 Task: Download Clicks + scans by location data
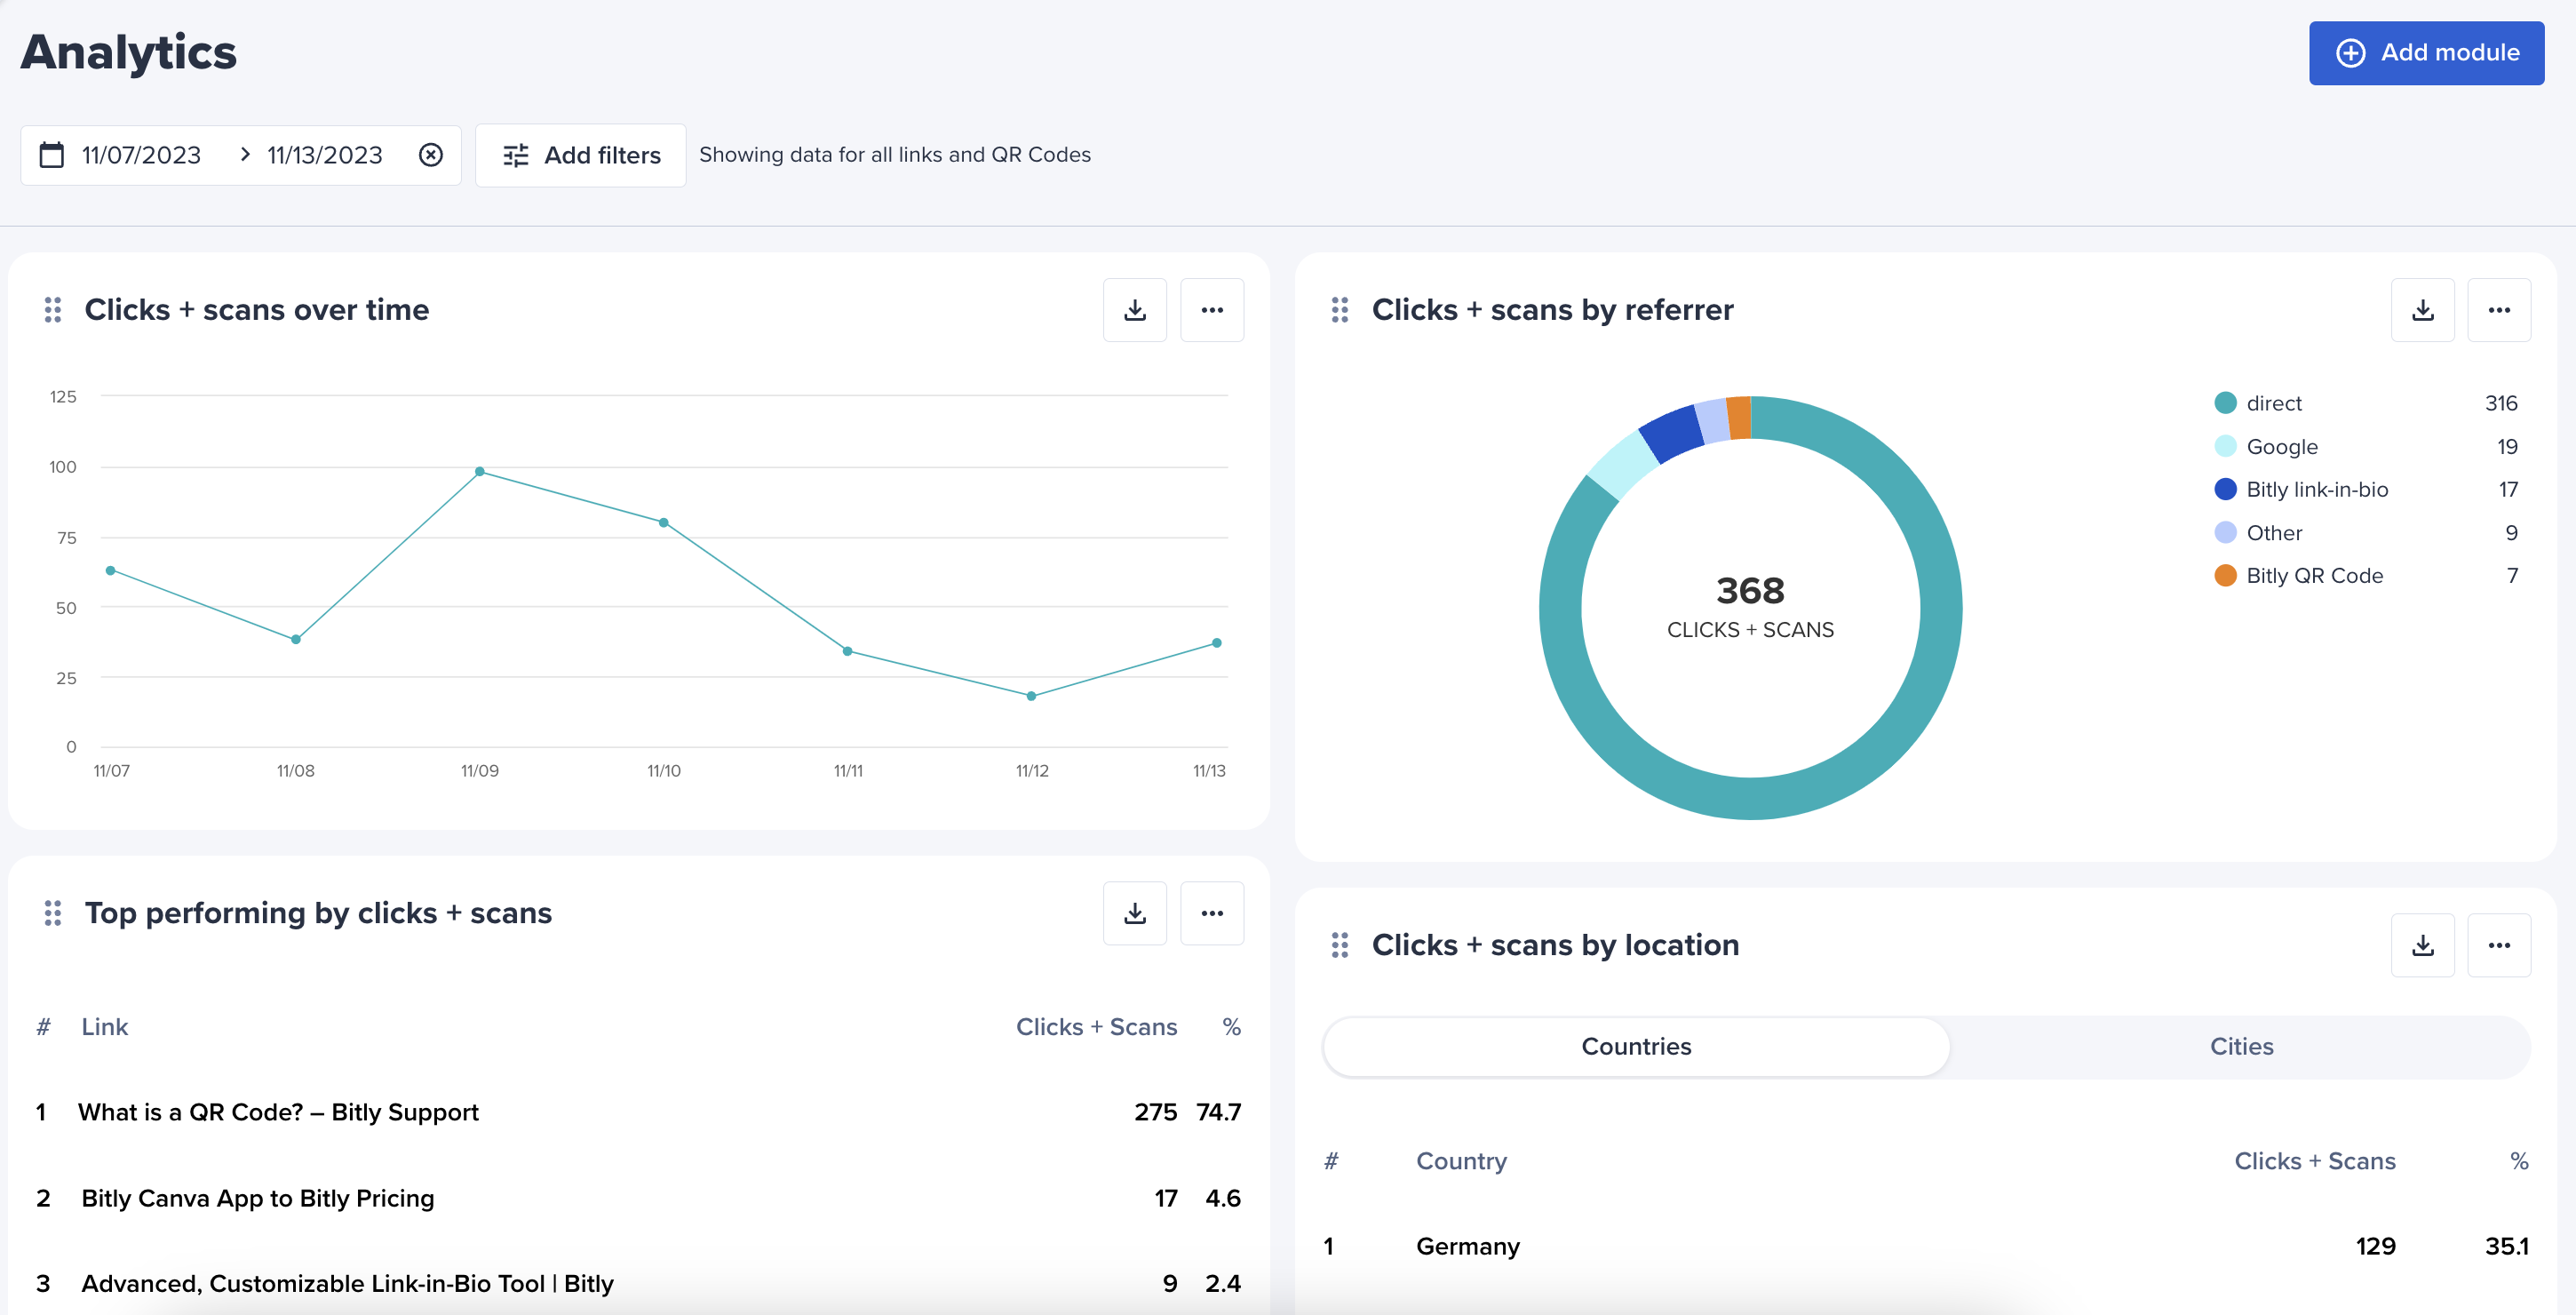tap(2421, 945)
